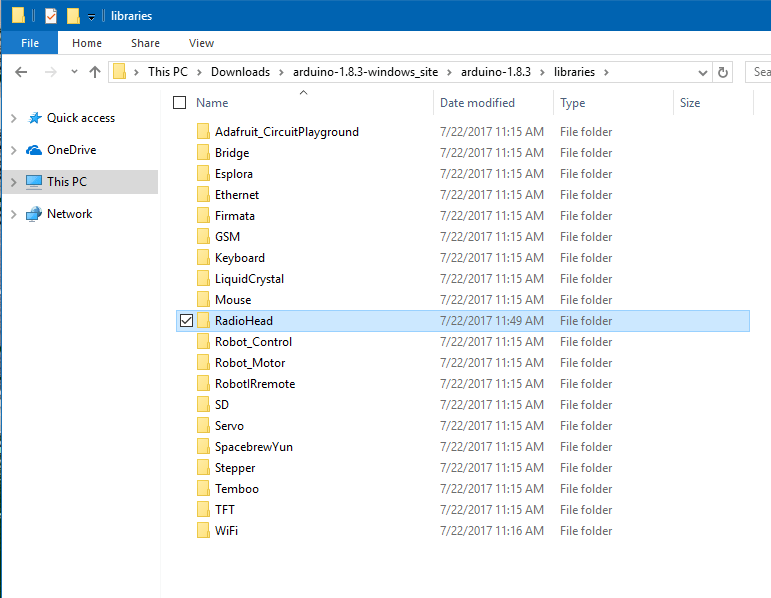The image size is (771, 598).
Task: Tick the select-all checkbox beside Name
Action: (180, 103)
